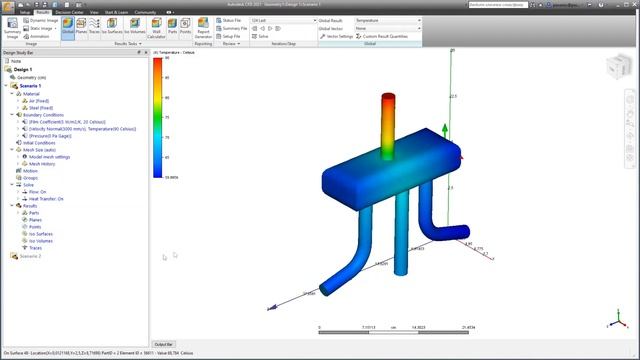Close the Design Study Bar panel
640x360 pixels.
(x=146, y=53)
